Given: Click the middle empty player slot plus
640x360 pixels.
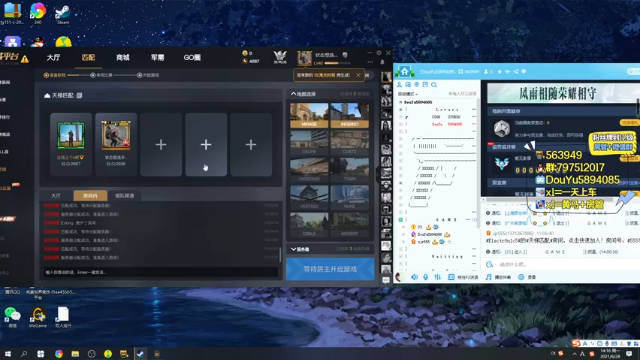Looking at the screenshot, I should (x=206, y=144).
